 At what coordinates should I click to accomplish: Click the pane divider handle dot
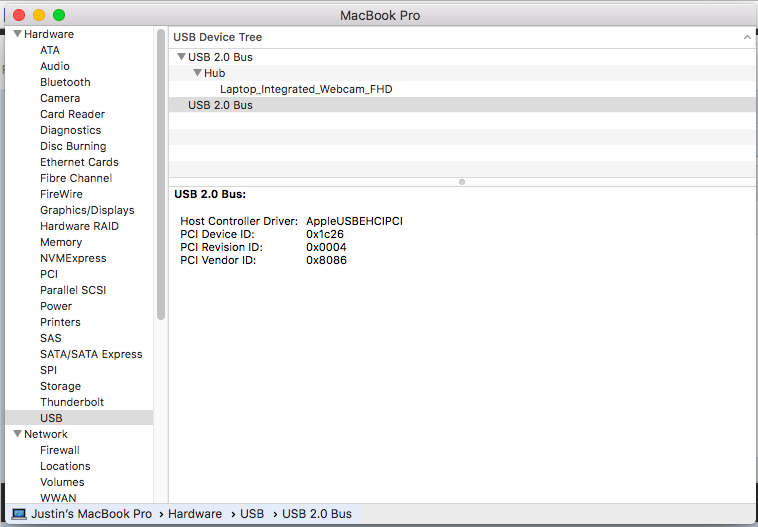tap(461, 182)
